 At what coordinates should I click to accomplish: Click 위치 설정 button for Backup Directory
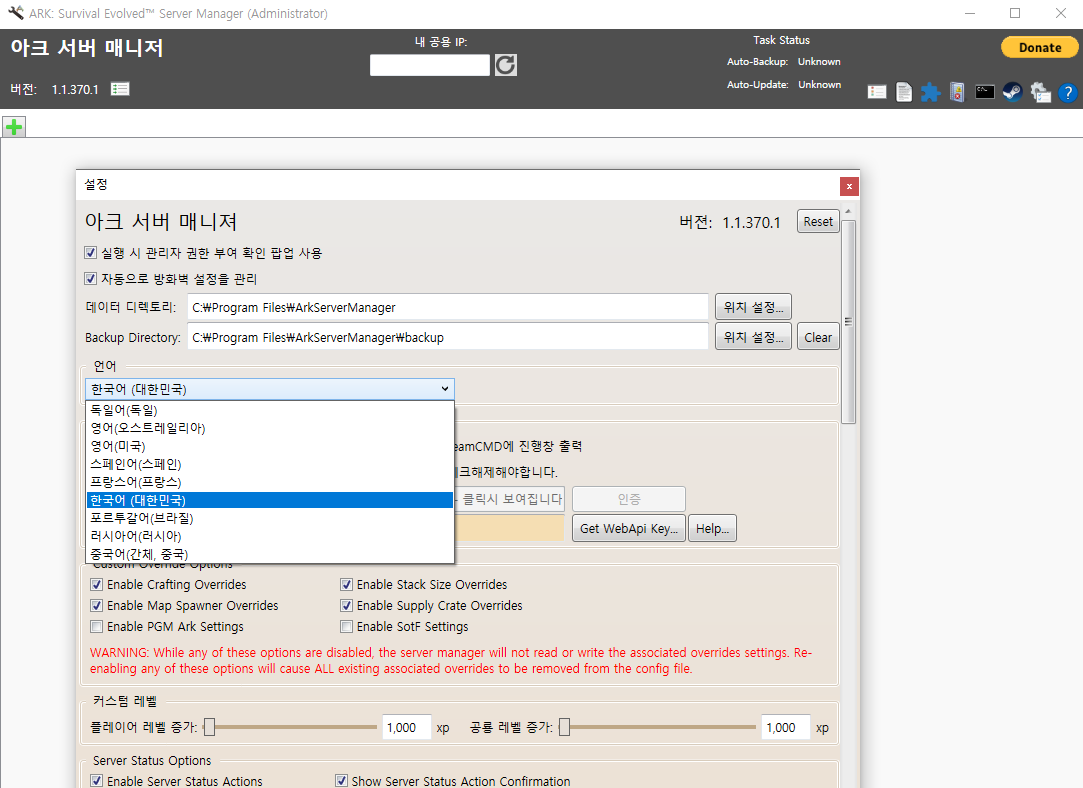coord(754,337)
